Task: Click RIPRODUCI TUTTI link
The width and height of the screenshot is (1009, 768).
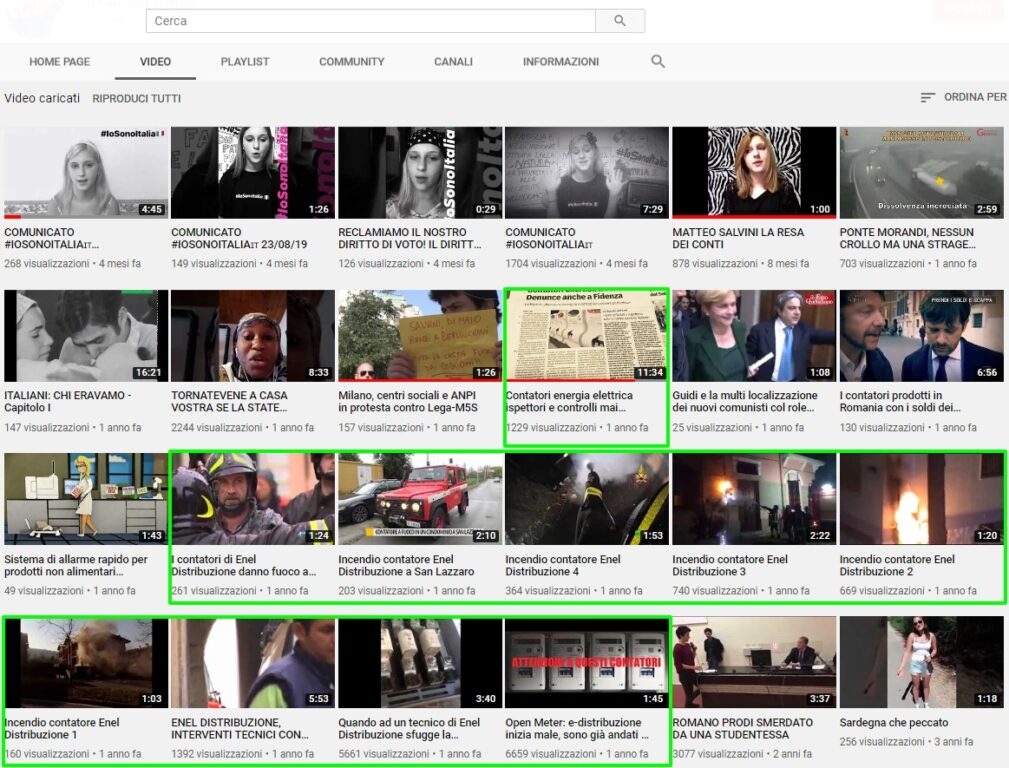Action: pos(136,98)
